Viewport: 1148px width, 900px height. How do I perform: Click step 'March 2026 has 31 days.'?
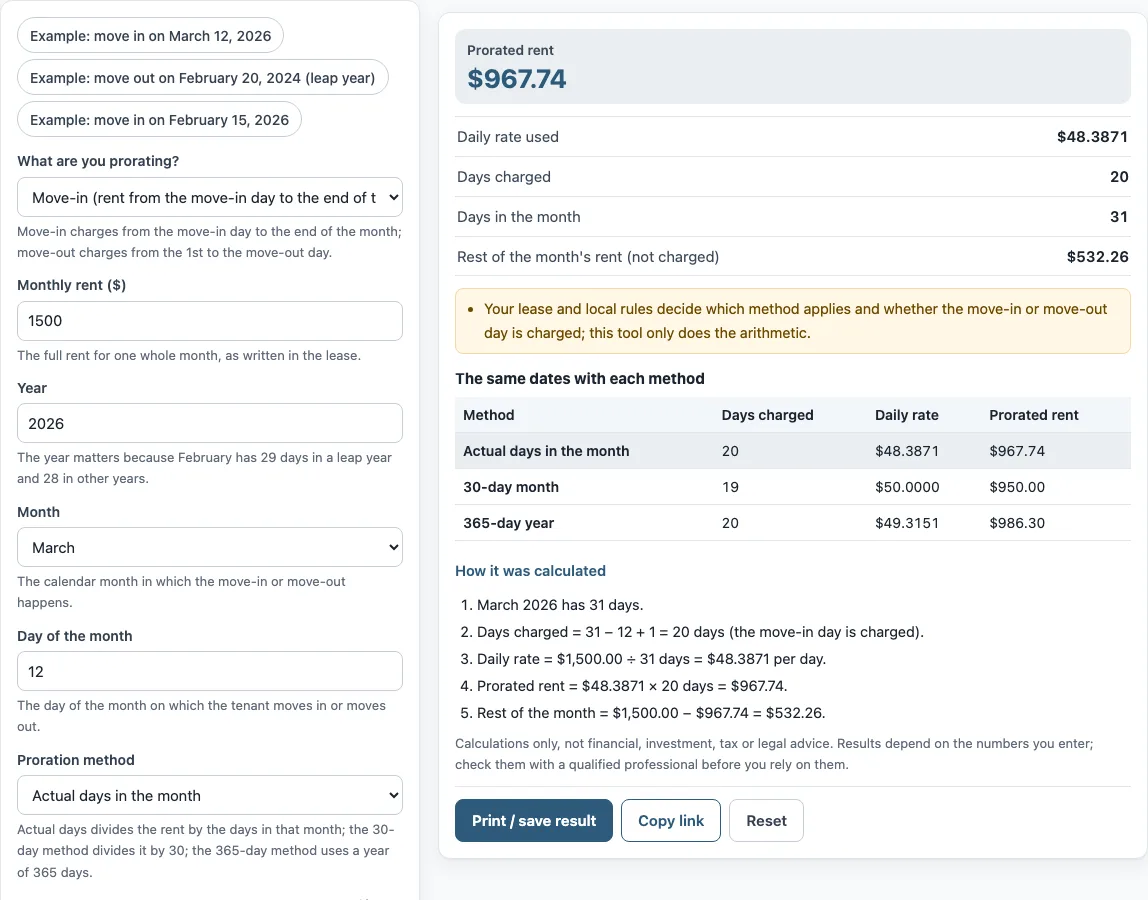pos(560,605)
